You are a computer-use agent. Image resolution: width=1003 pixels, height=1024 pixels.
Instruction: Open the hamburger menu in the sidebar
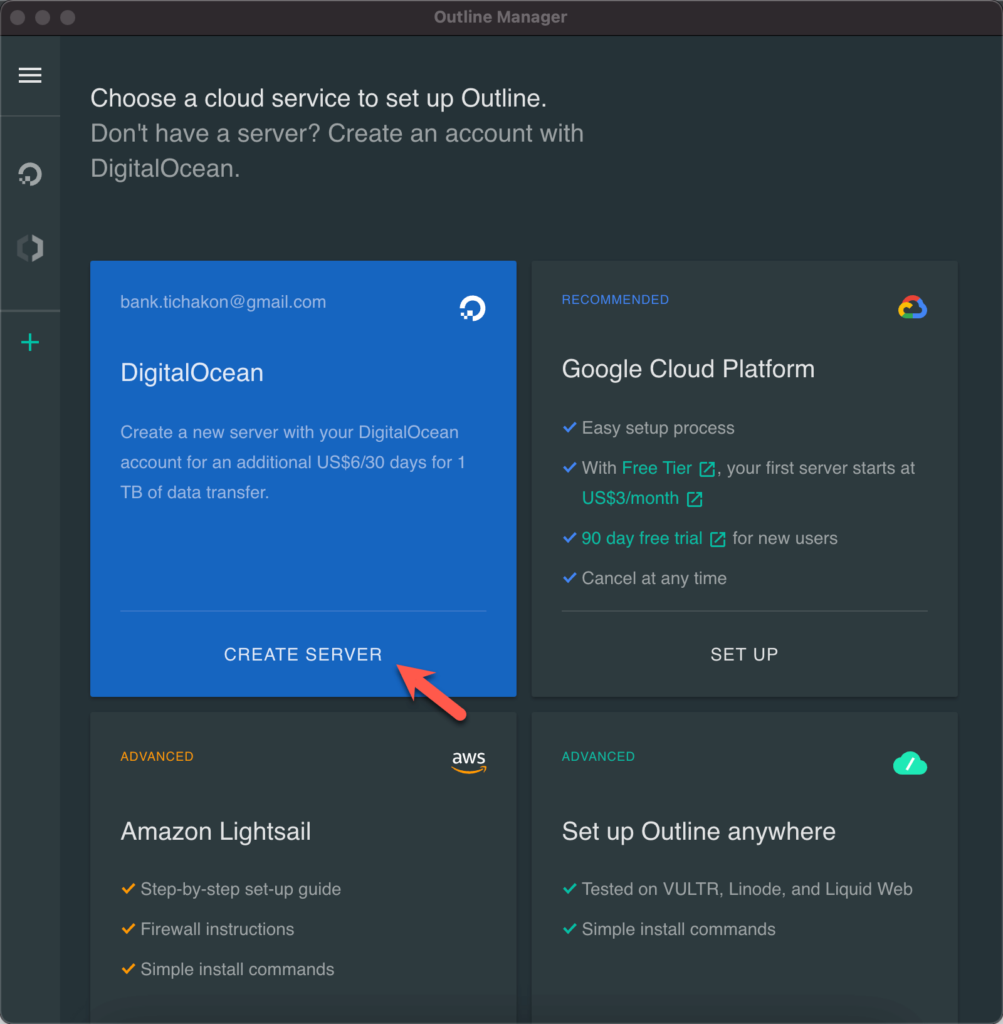pyautogui.click(x=30, y=75)
